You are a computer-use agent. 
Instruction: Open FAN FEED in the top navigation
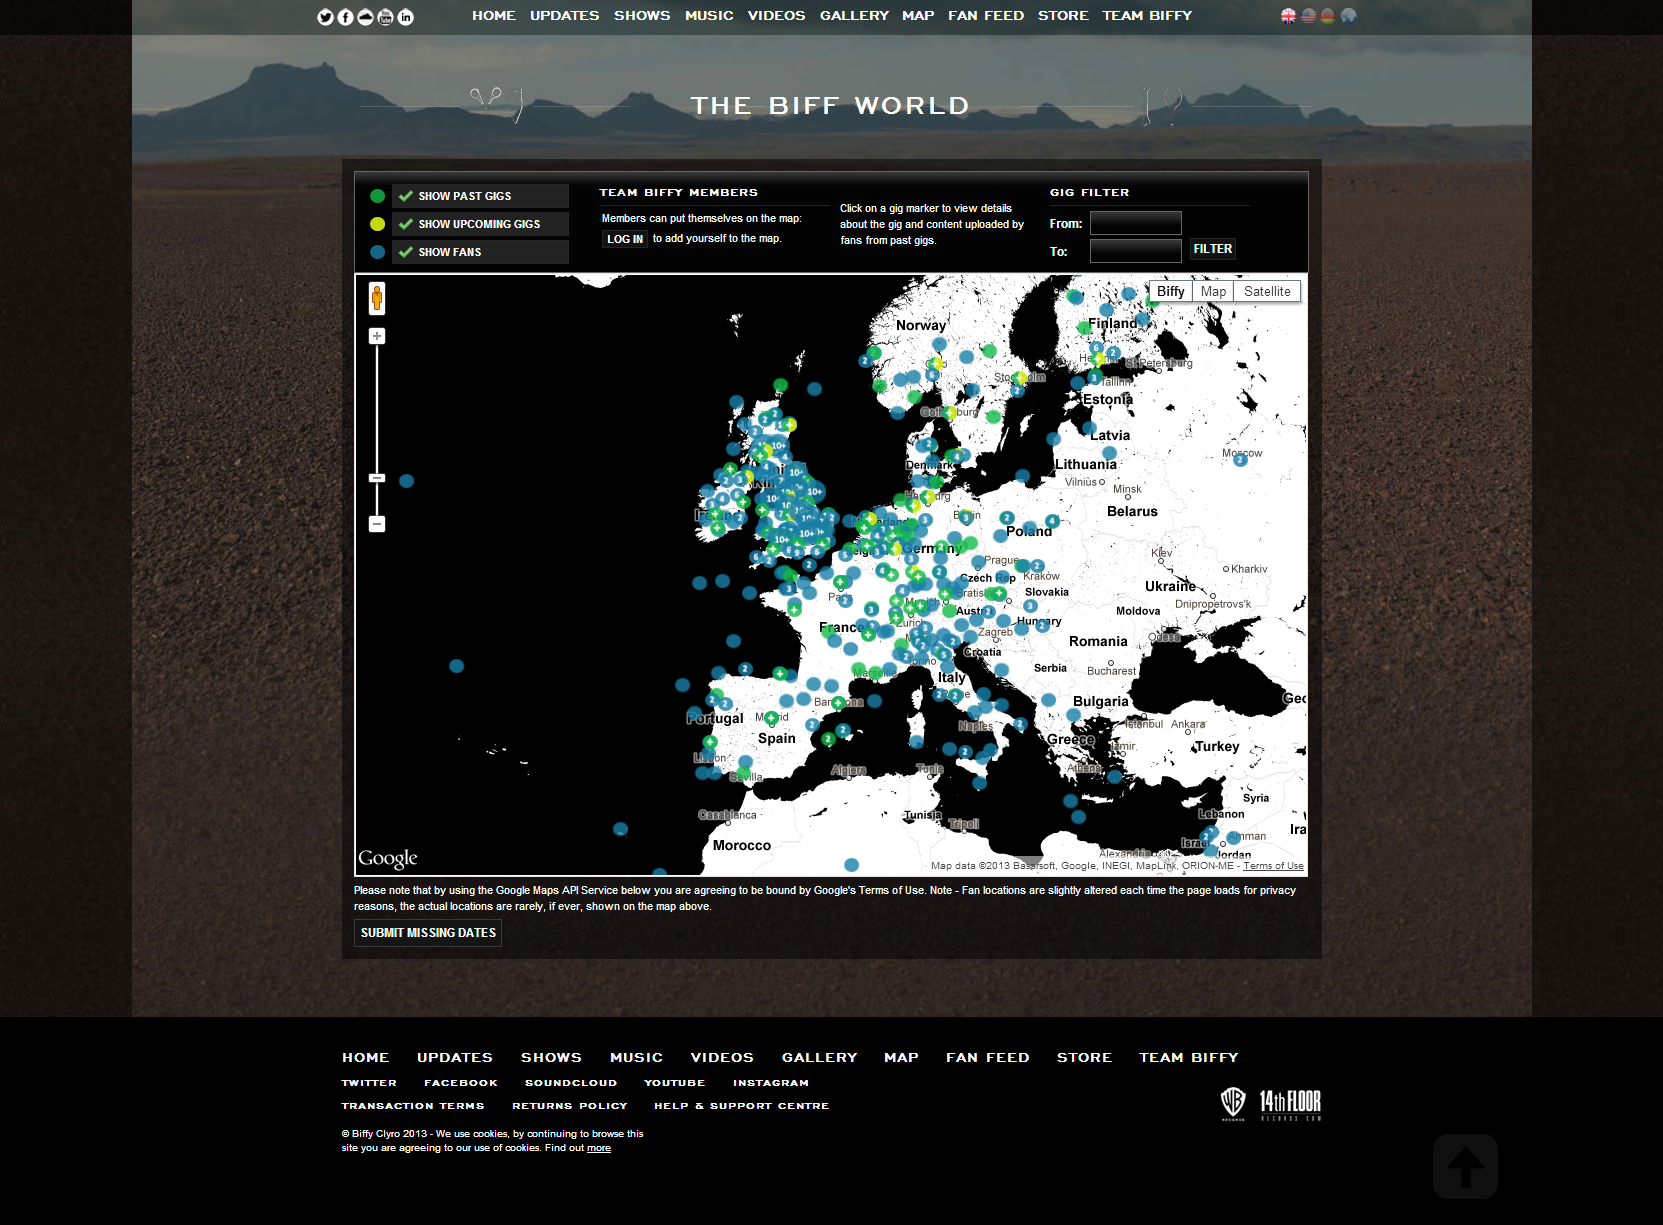pyautogui.click(x=986, y=15)
